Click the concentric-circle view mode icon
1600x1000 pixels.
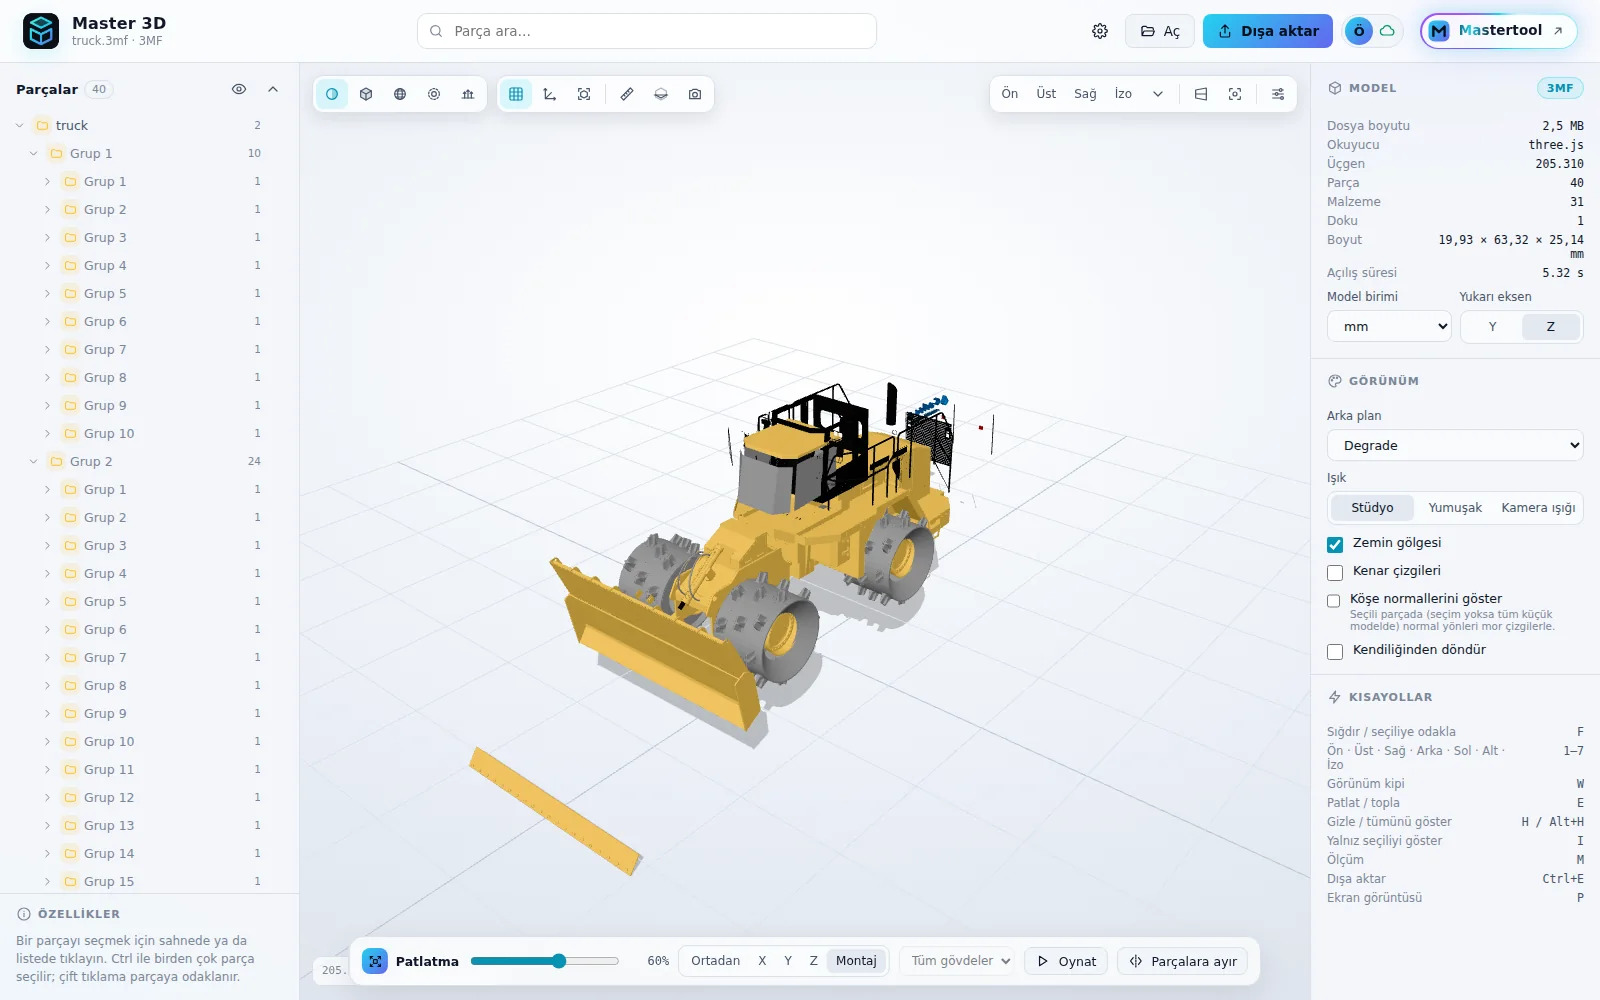pos(434,94)
